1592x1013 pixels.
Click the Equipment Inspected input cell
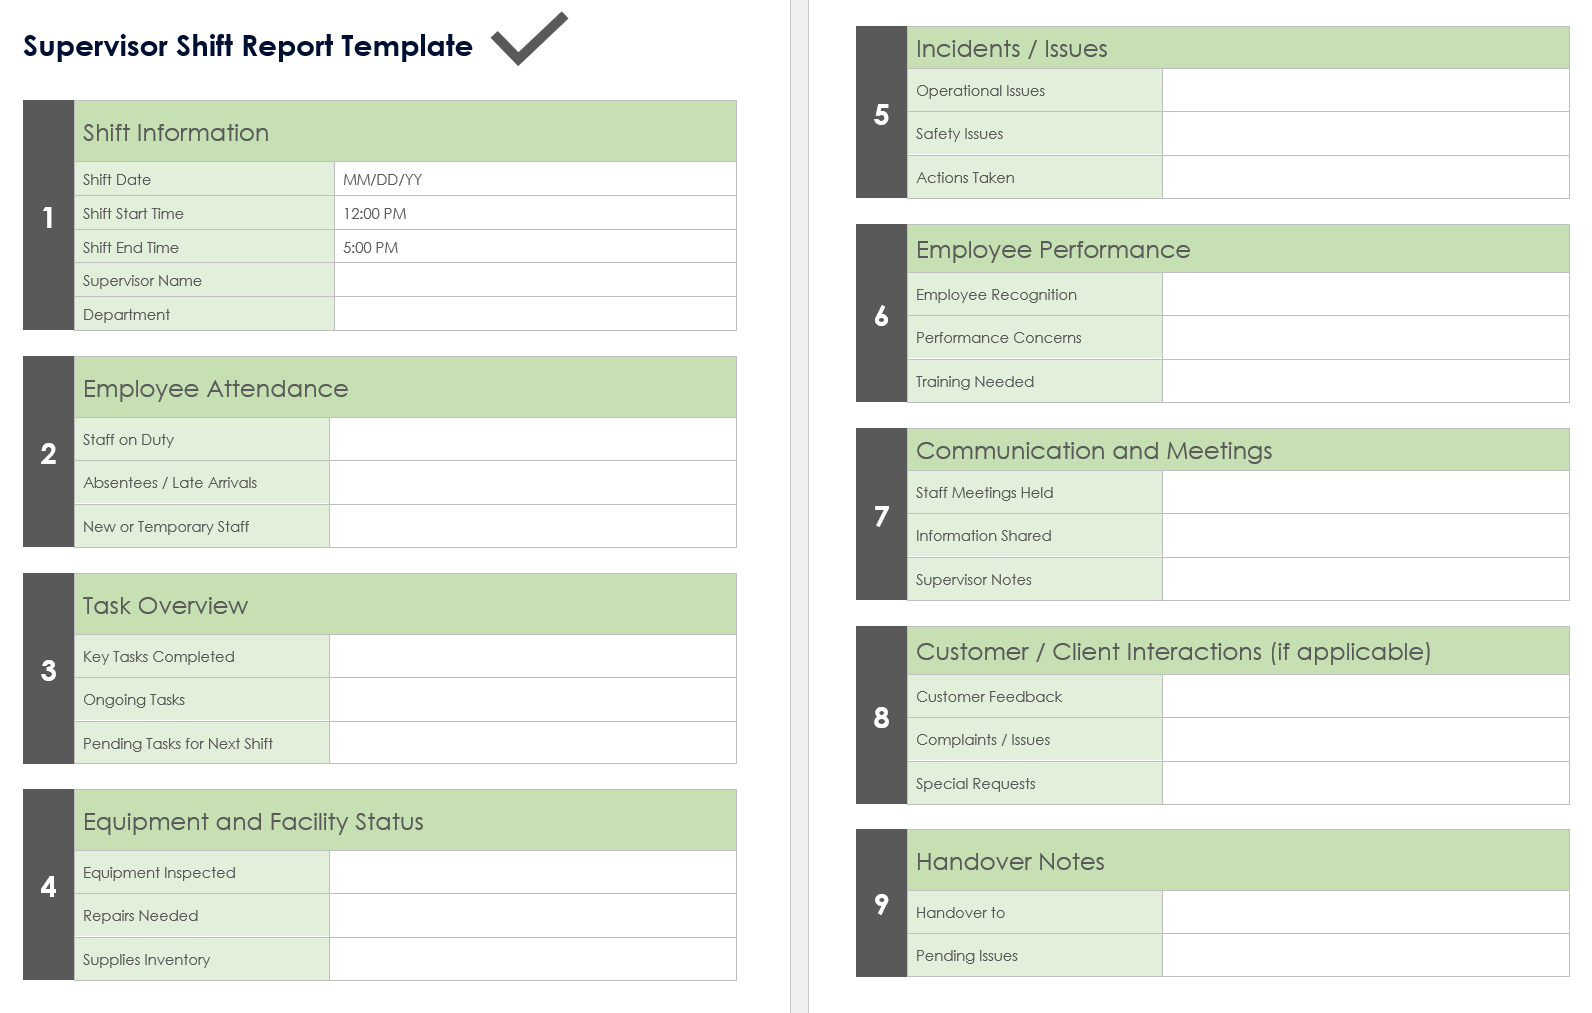click(x=532, y=873)
